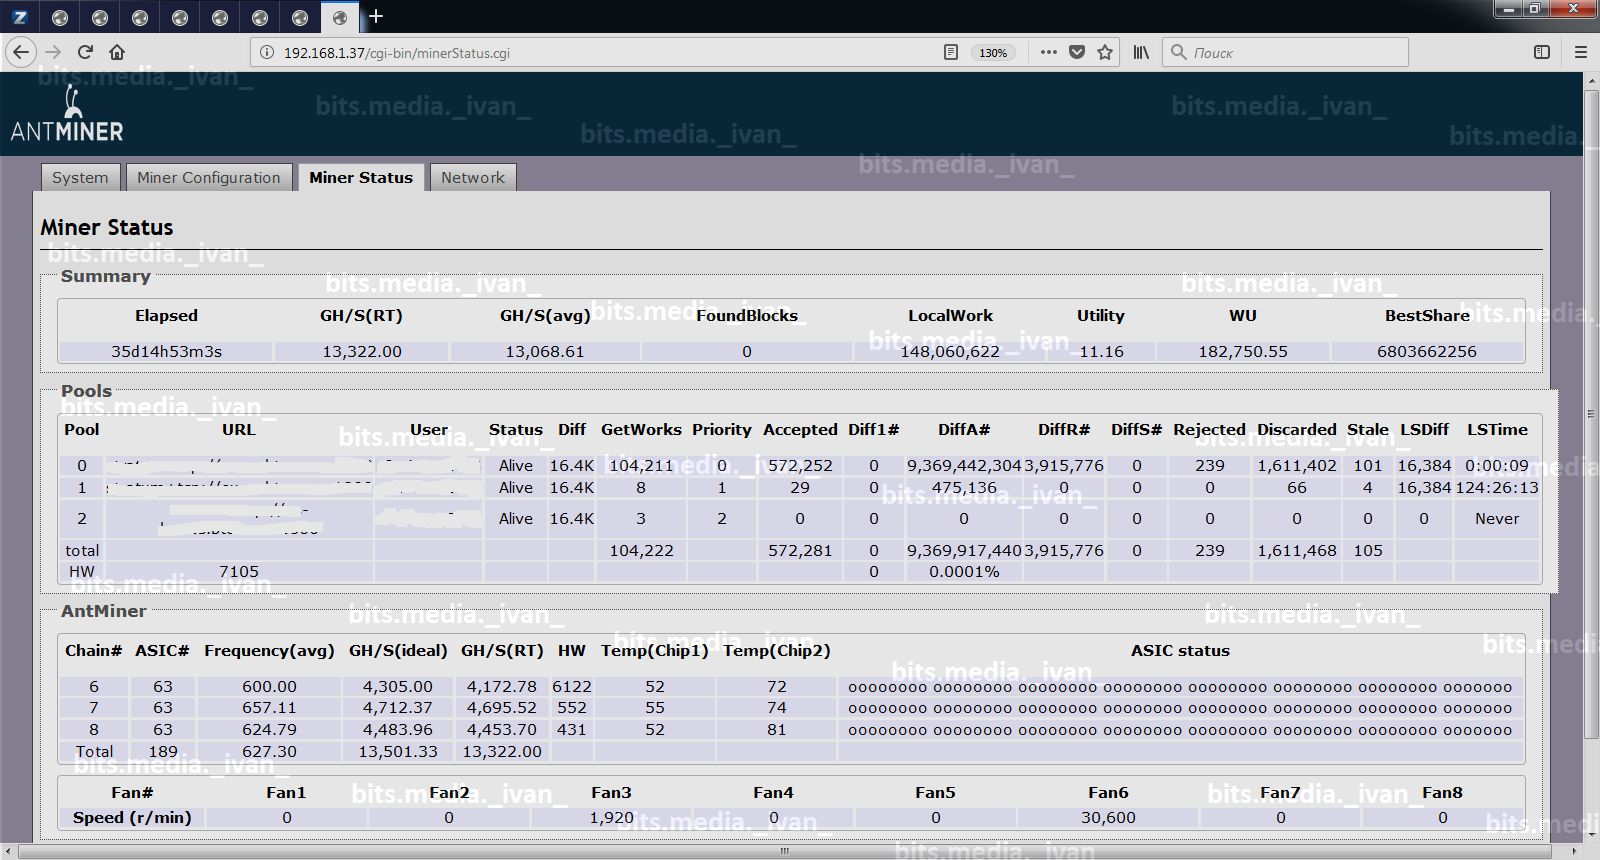This screenshot has height=860, width=1600.
Task: Select WU value 182,750.55
Action: pyautogui.click(x=1243, y=352)
